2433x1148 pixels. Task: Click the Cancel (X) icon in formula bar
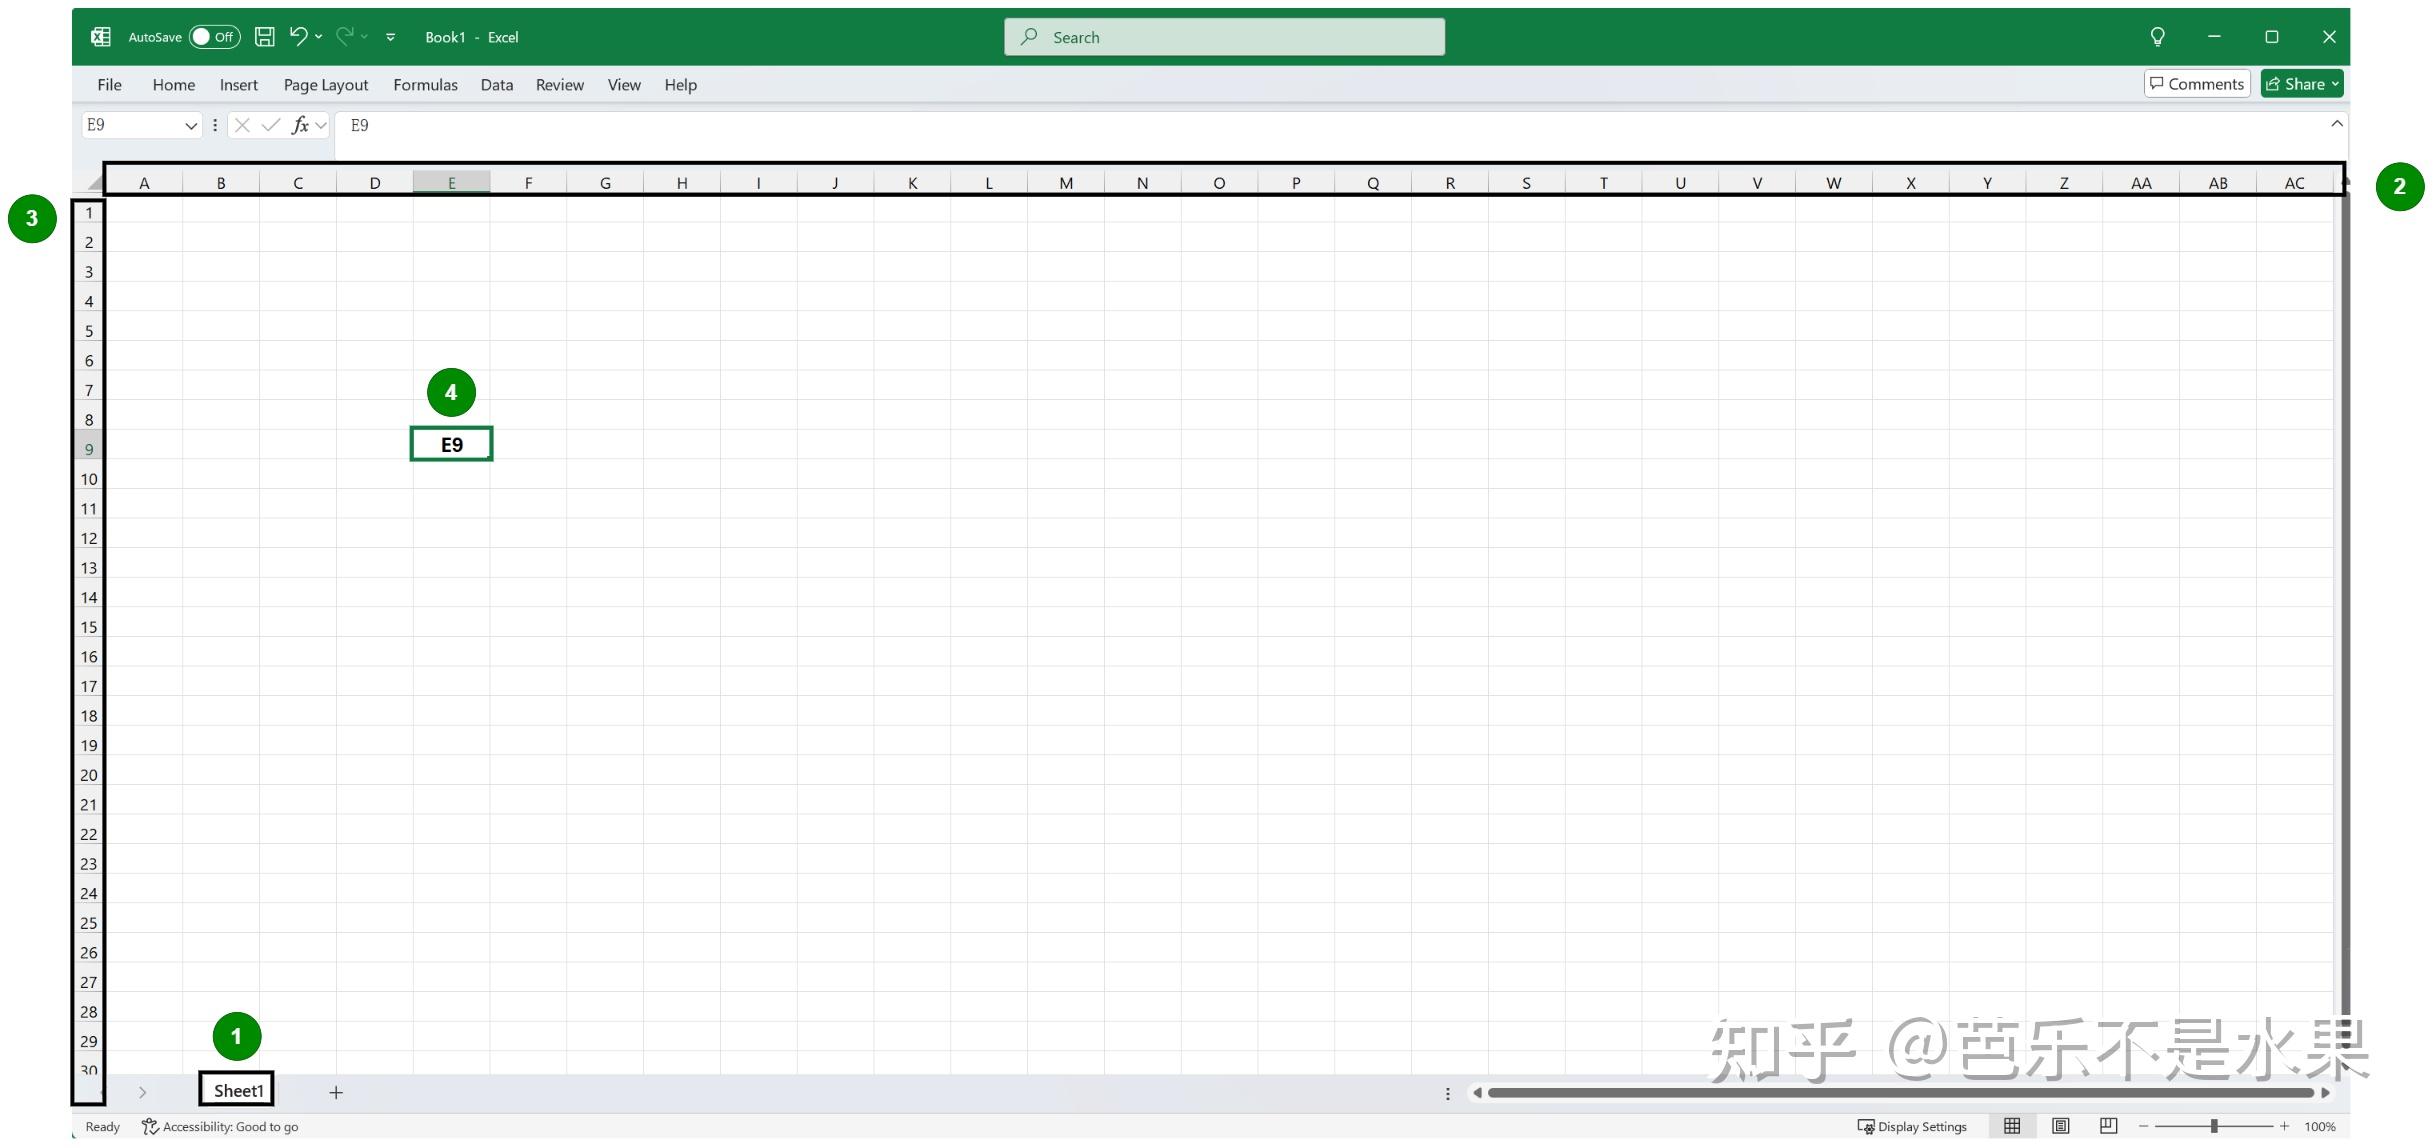(242, 125)
